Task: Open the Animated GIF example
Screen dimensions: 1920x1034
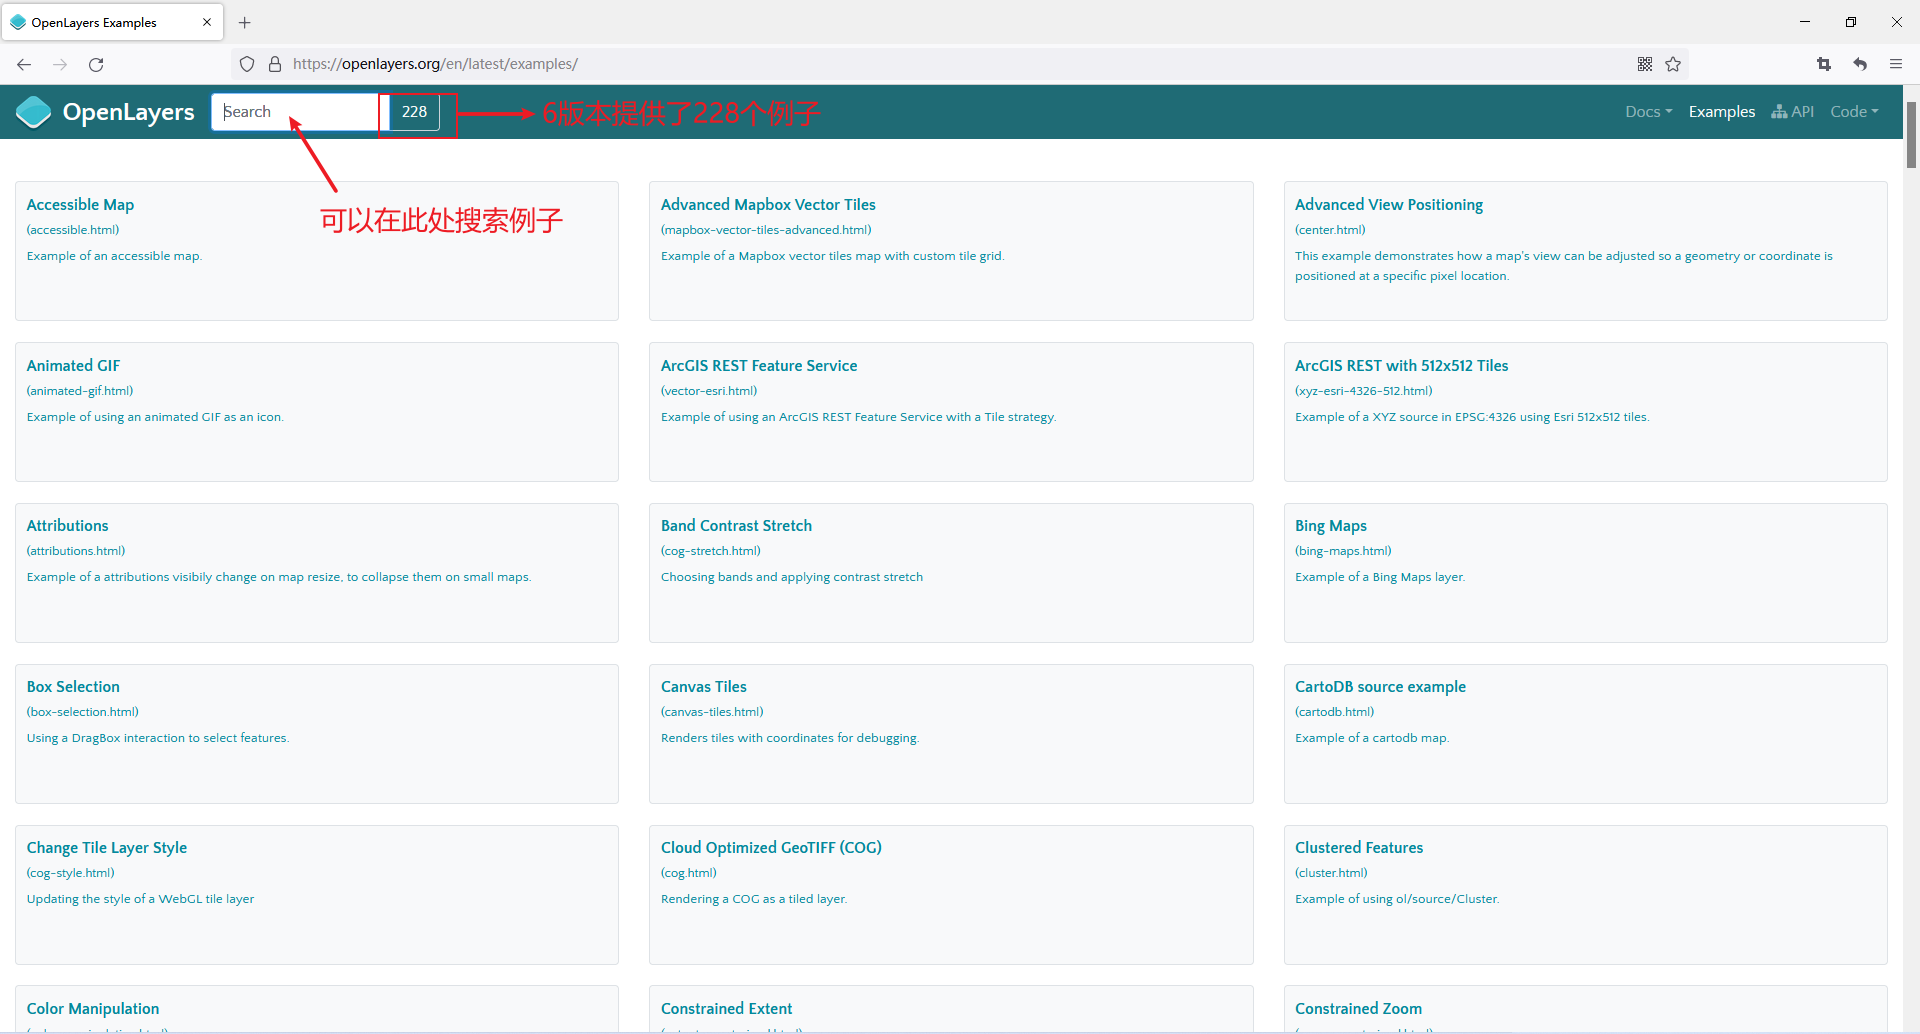Action: coord(73,366)
